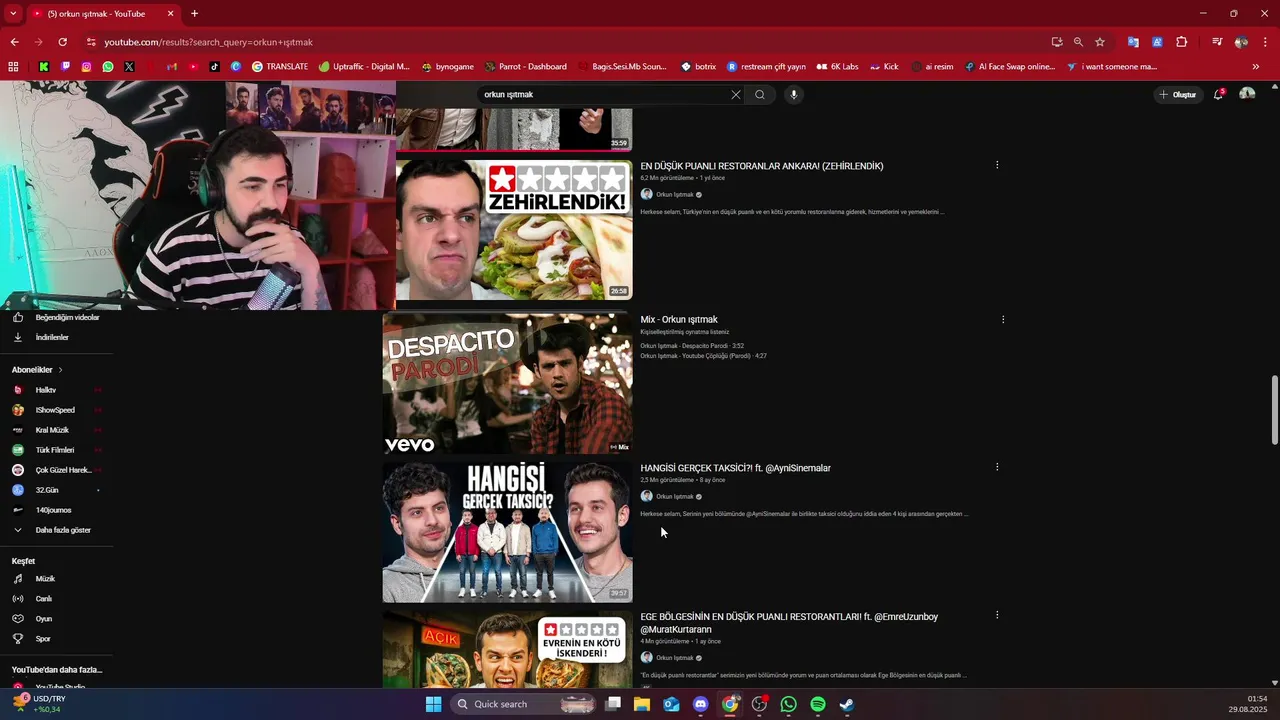Image resolution: width=1280 pixels, height=720 pixels.
Task: Expand the Abonelikler section chevron
Action: [x=60, y=370]
